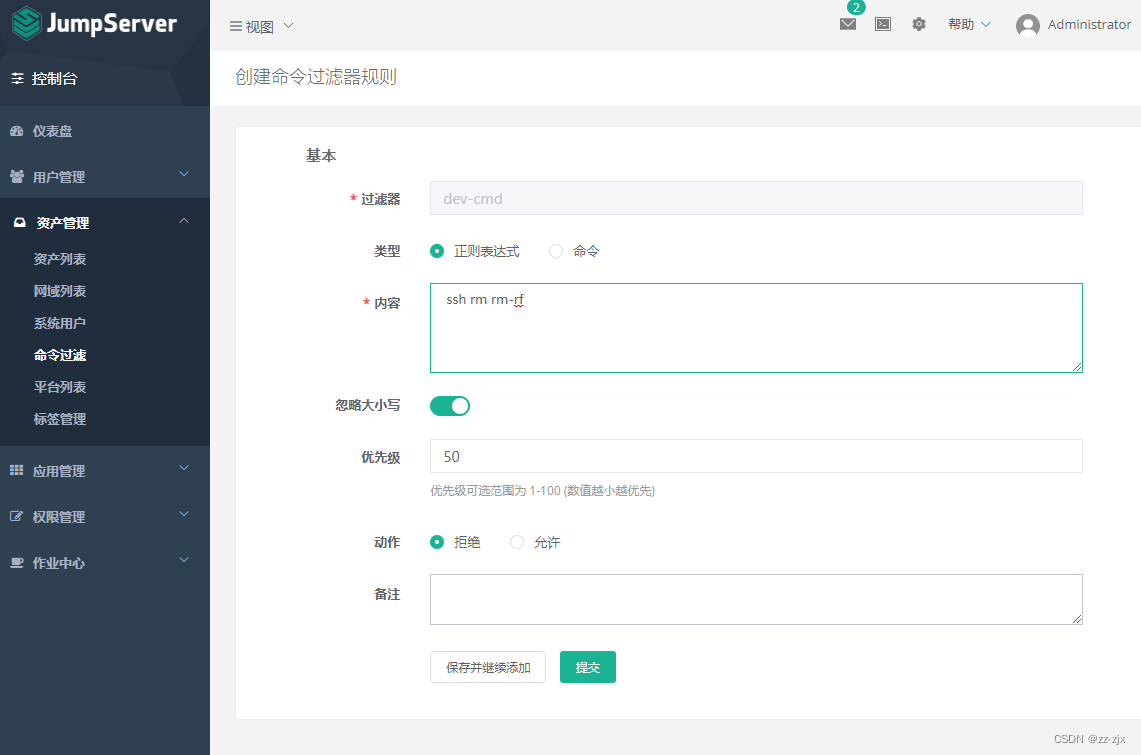This screenshot has height=755, width=1141.
Task: Disable the 忽略大小写 switch
Action: click(449, 405)
